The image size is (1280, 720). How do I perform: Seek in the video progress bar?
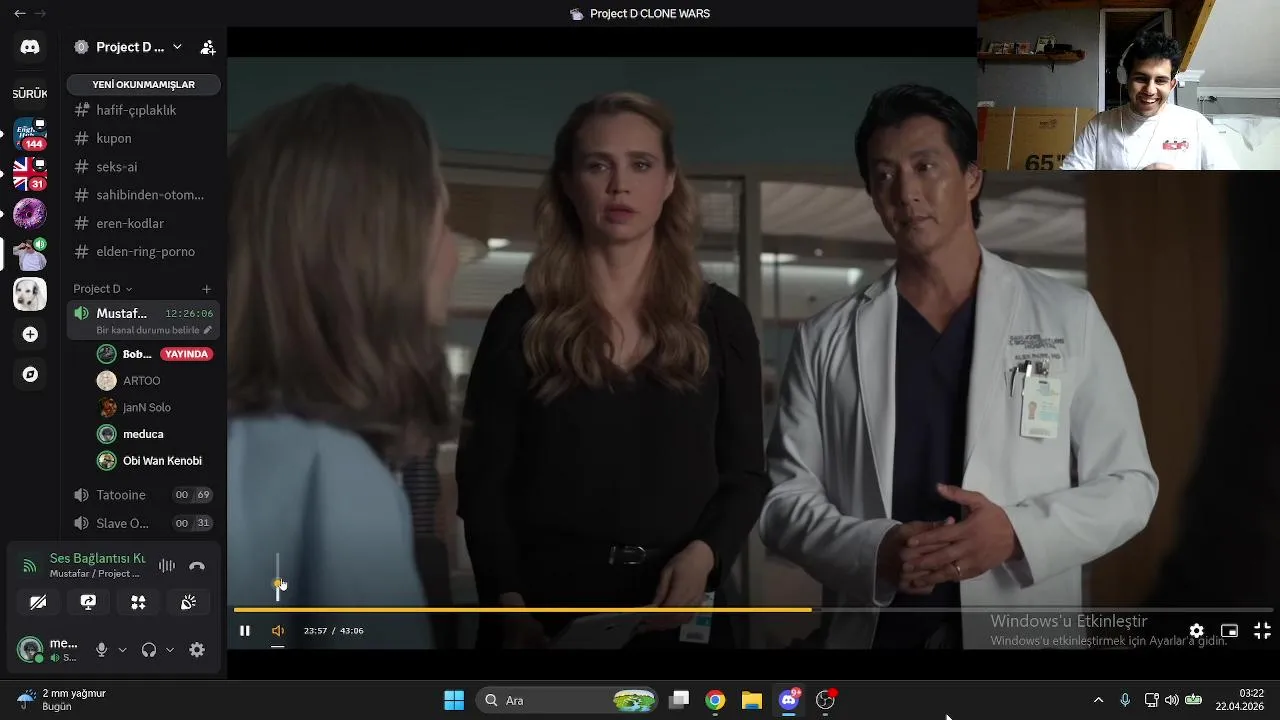click(753, 609)
